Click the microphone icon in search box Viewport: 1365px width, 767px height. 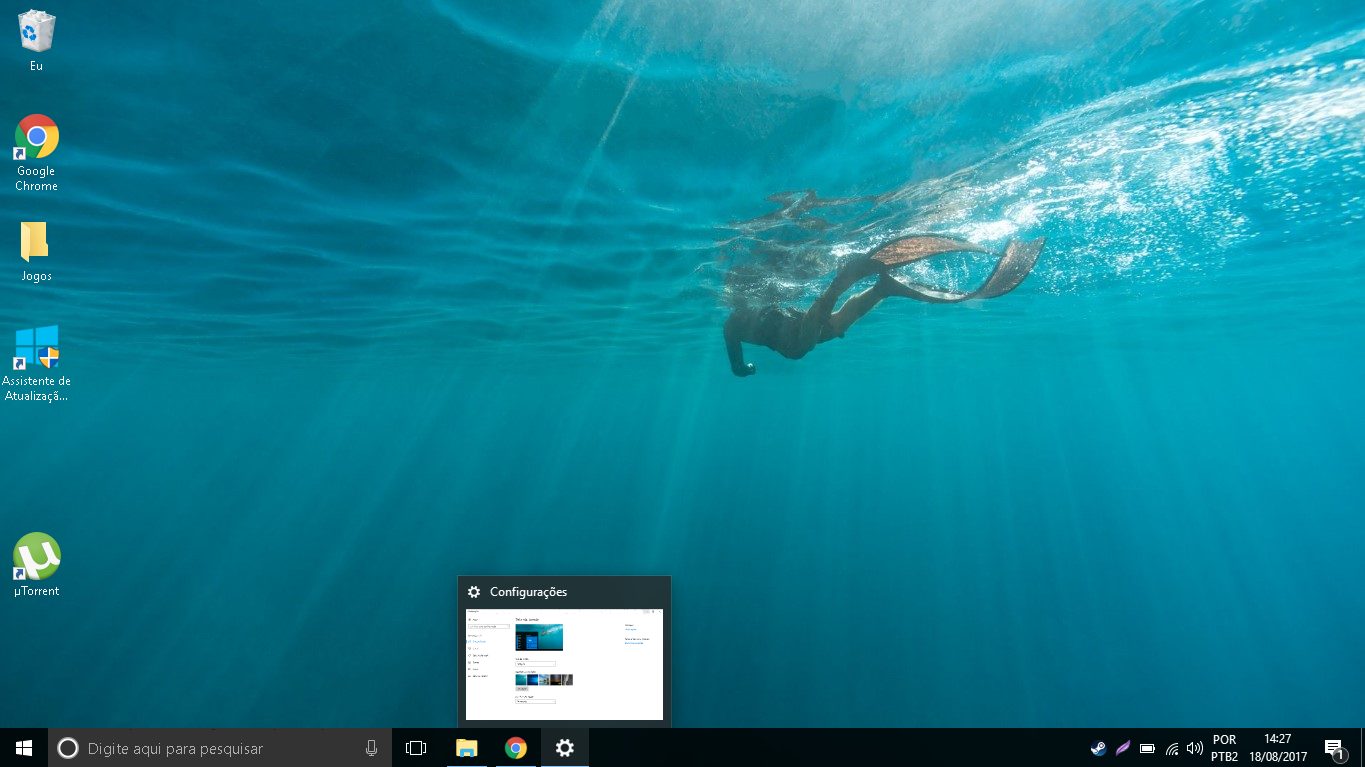click(x=371, y=748)
